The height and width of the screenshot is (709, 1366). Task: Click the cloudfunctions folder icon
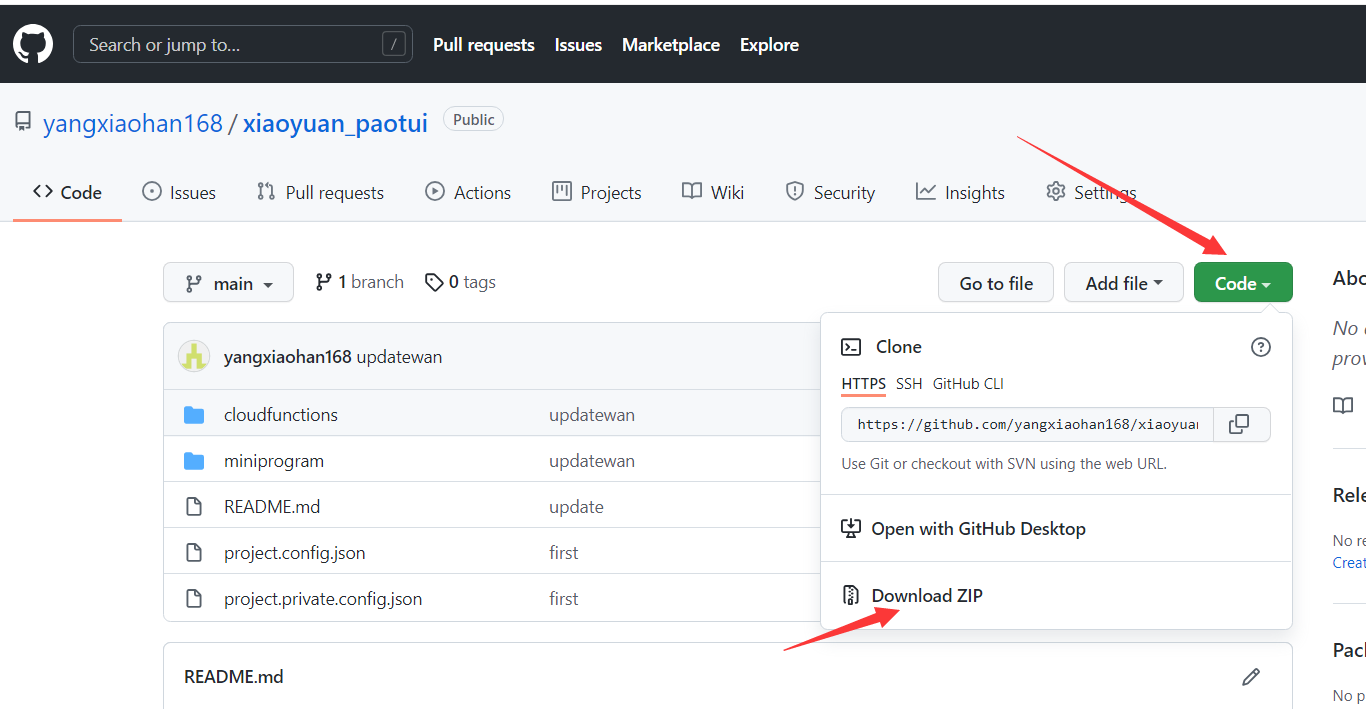[194, 414]
